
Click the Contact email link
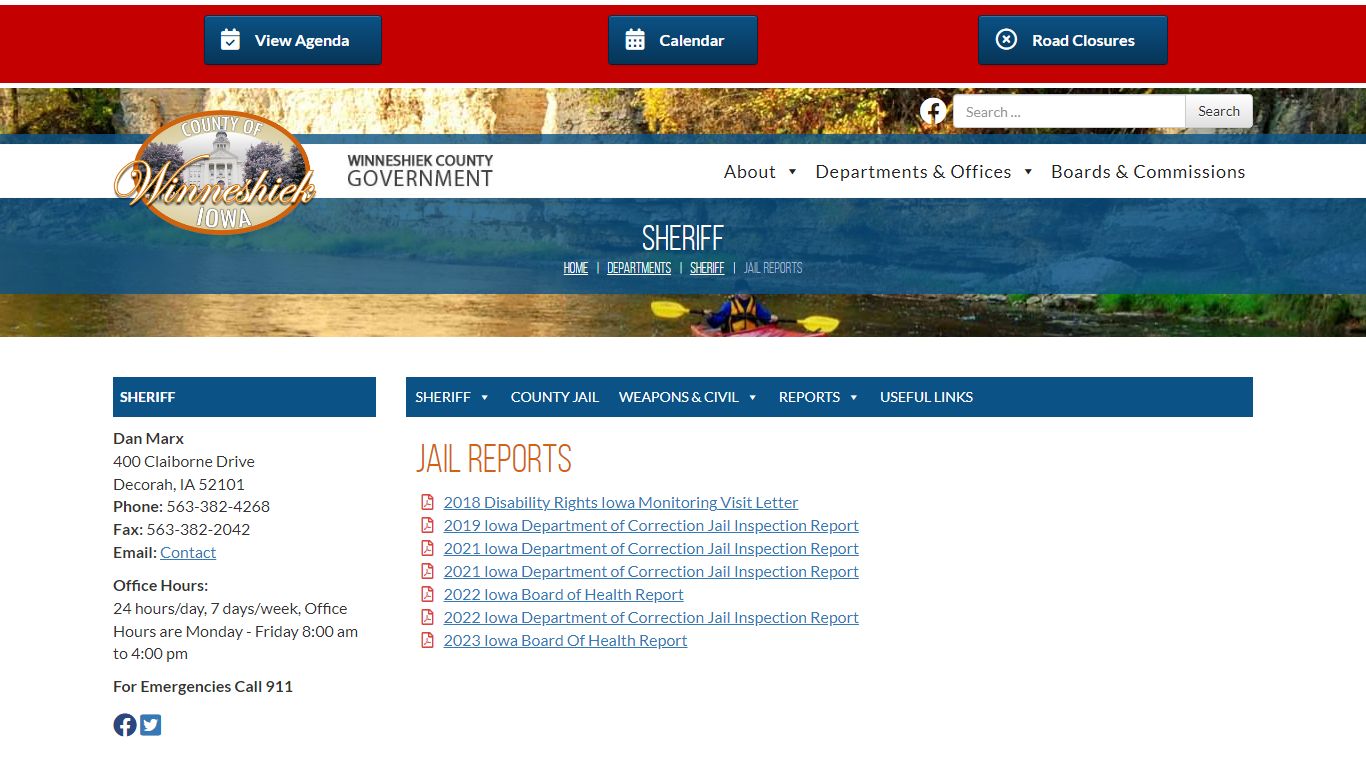pos(188,552)
